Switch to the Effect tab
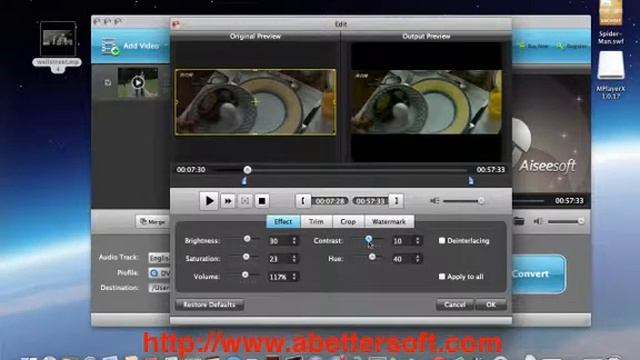The image size is (640, 360). pos(283,222)
